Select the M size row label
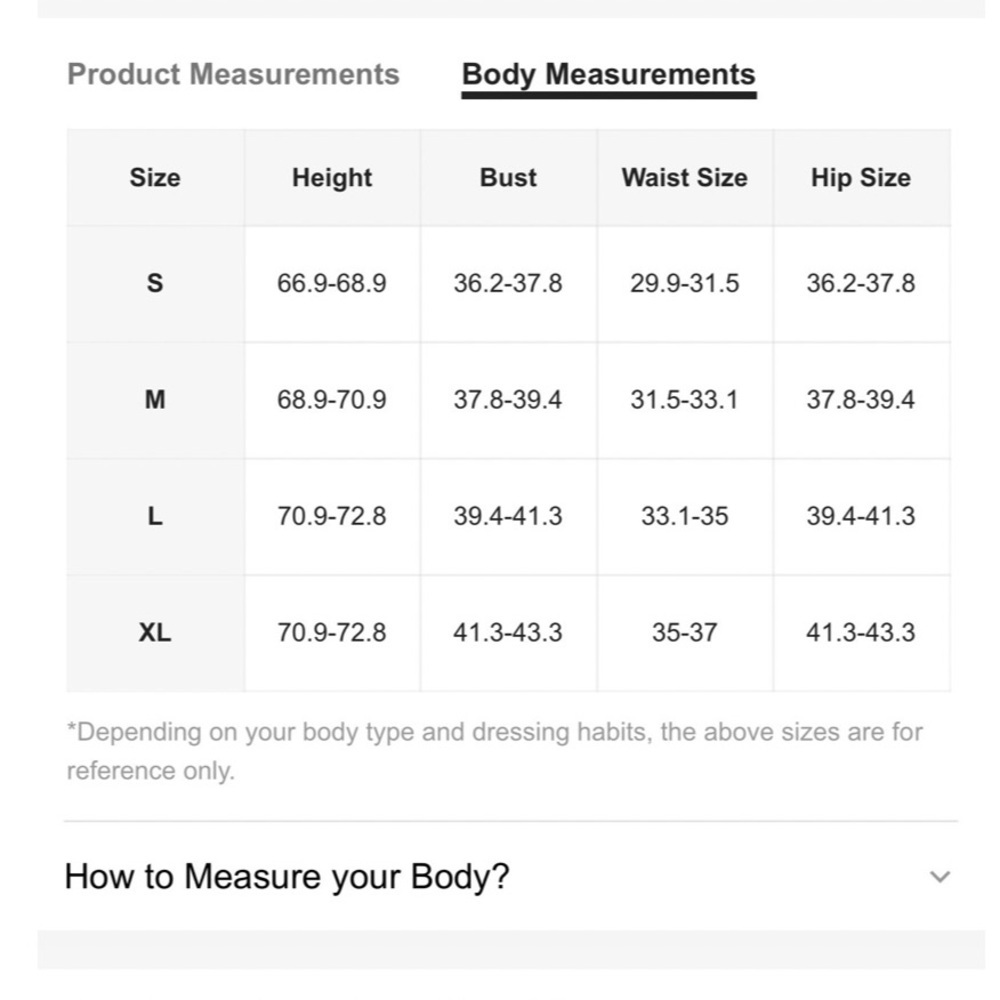The height and width of the screenshot is (1000, 1000). tap(155, 400)
